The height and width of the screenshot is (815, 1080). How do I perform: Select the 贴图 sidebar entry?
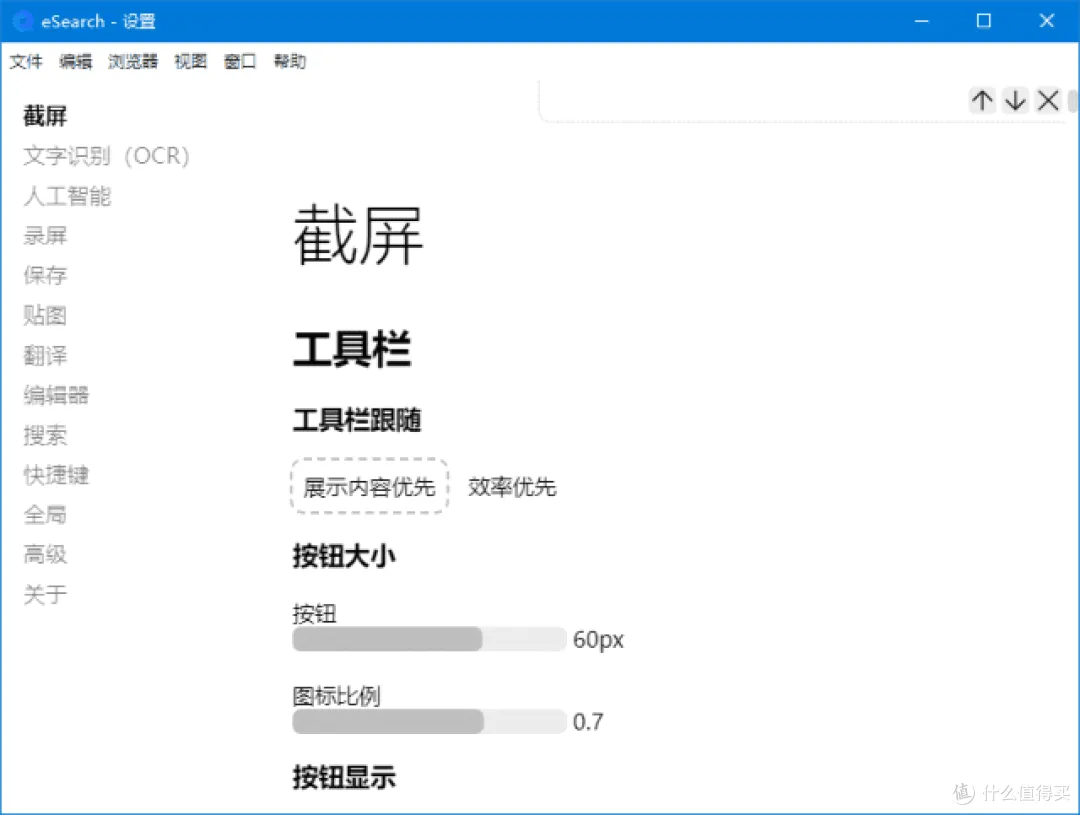click(45, 315)
